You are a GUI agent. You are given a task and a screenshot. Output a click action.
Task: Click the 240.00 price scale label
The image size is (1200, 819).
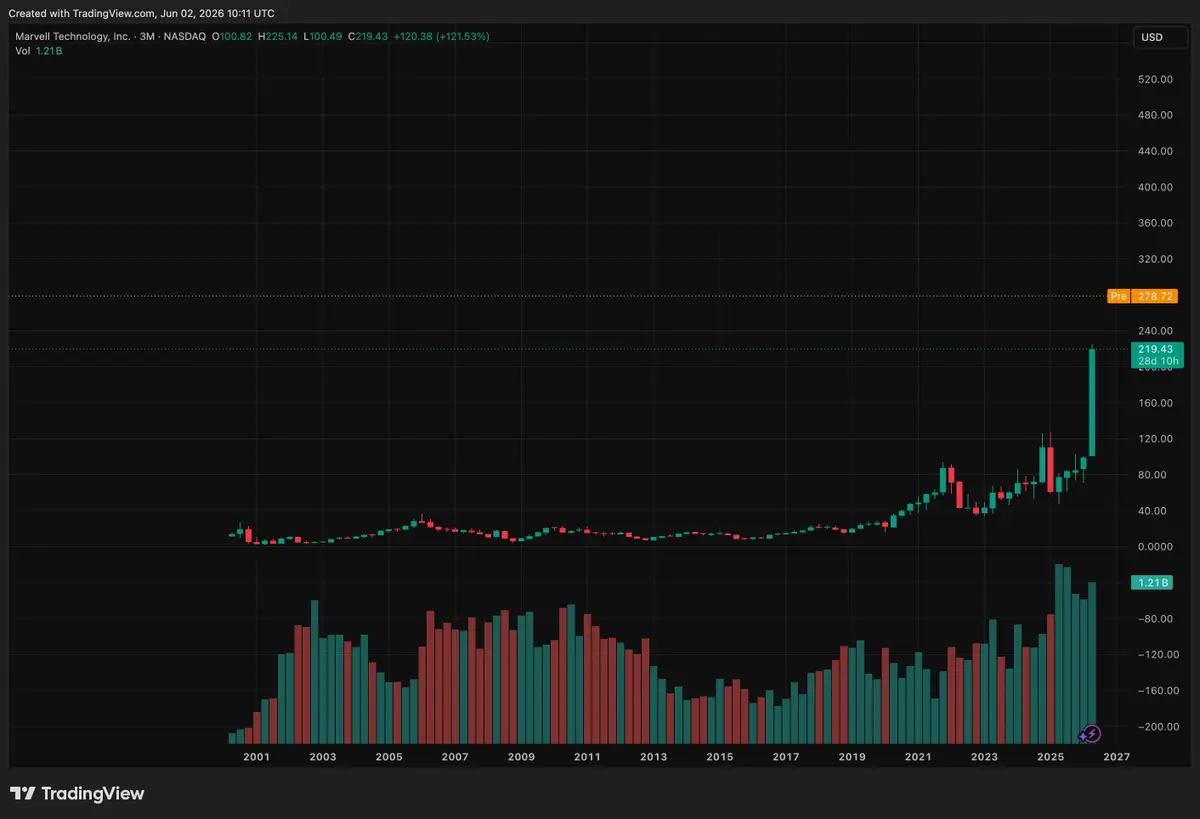pyautogui.click(x=1154, y=331)
